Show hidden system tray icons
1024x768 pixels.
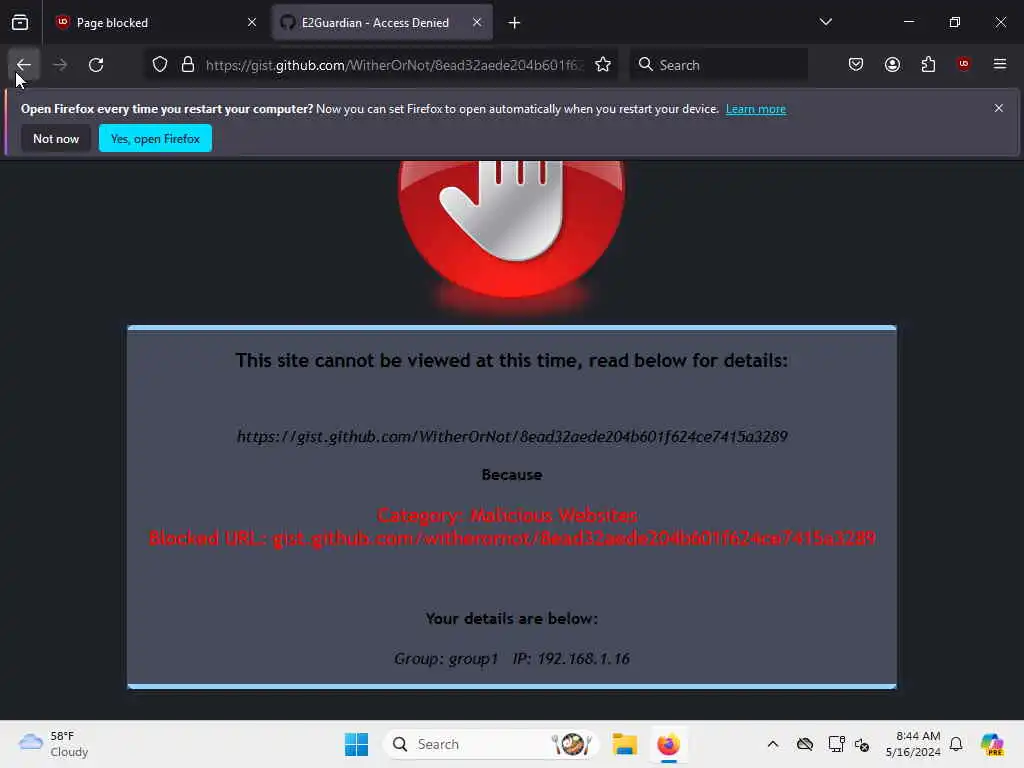pyautogui.click(x=773, y=744)
